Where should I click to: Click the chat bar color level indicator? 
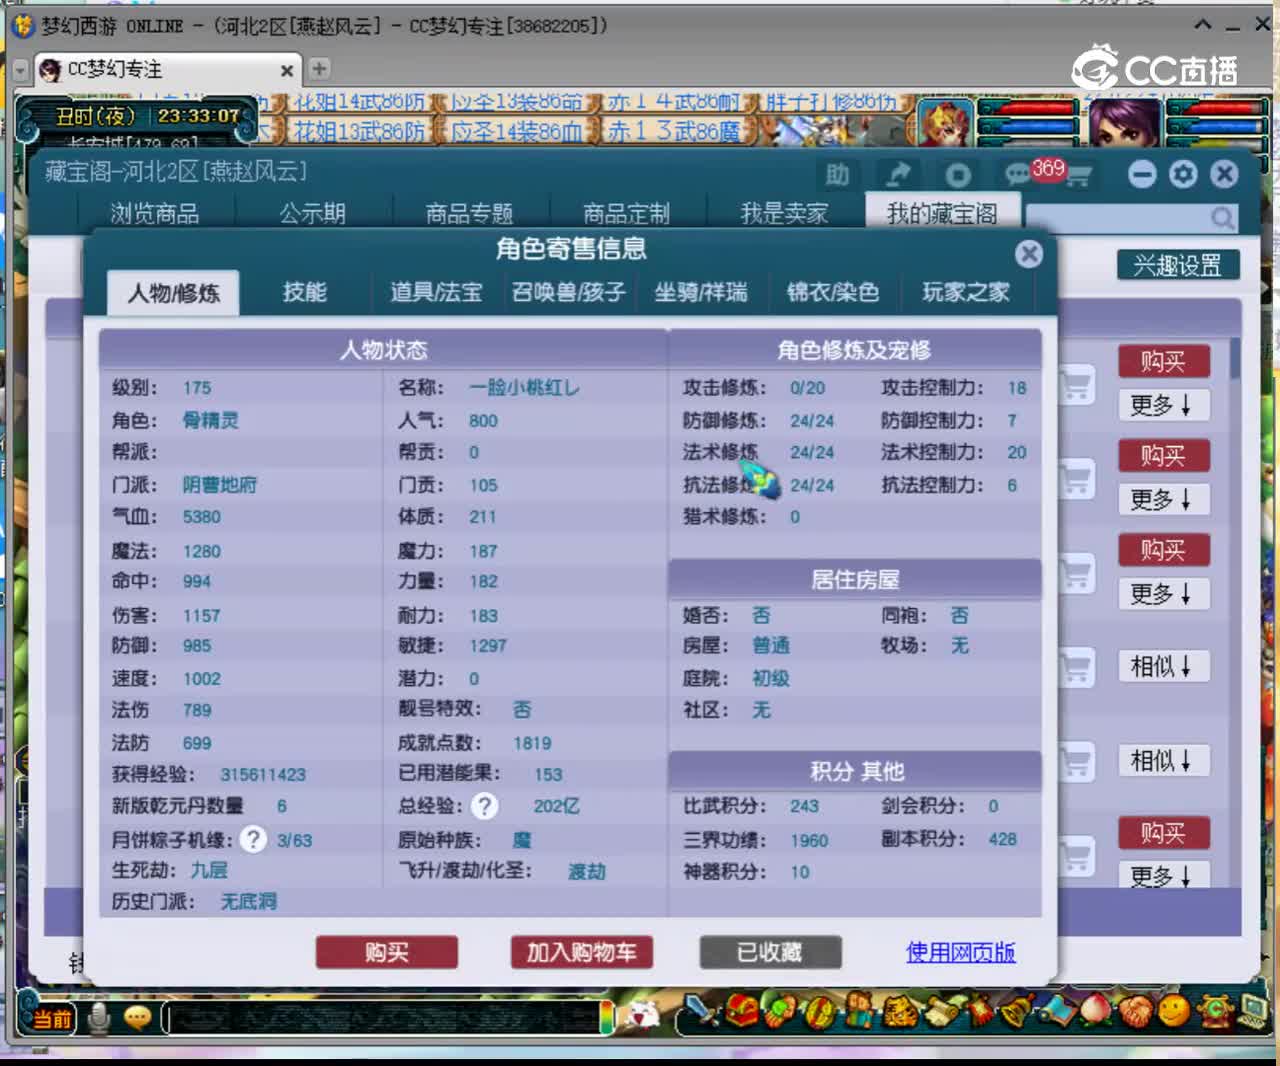(x=607, y=1017)
